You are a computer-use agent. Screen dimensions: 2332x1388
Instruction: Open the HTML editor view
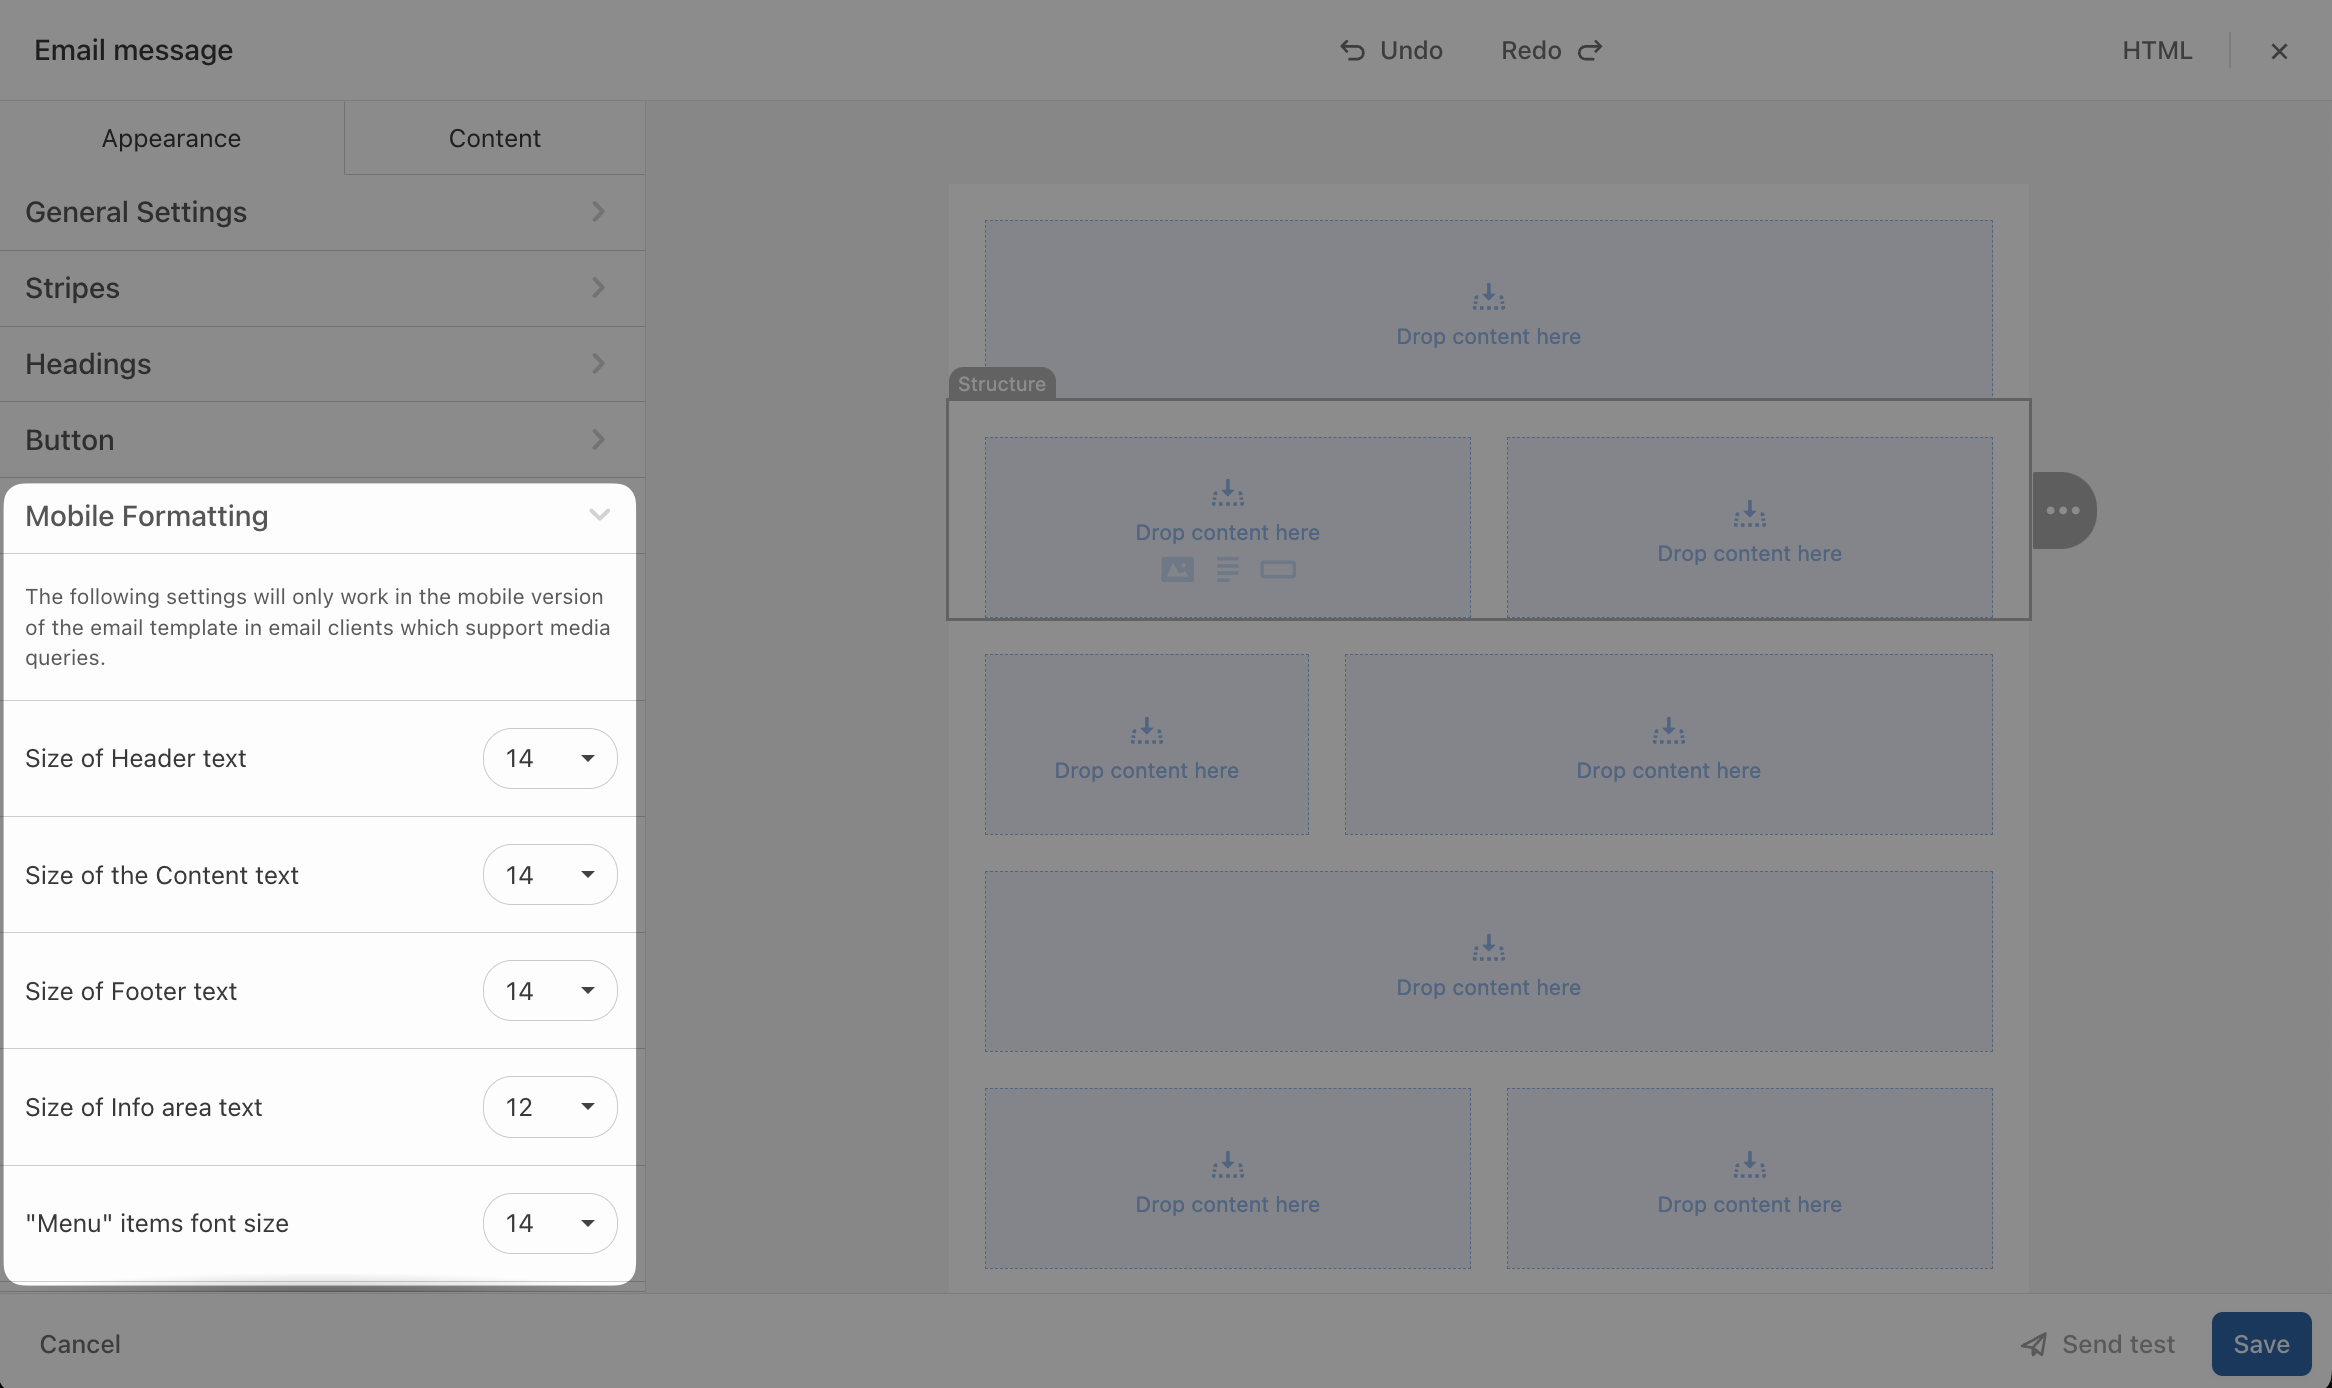(2157, 51)
